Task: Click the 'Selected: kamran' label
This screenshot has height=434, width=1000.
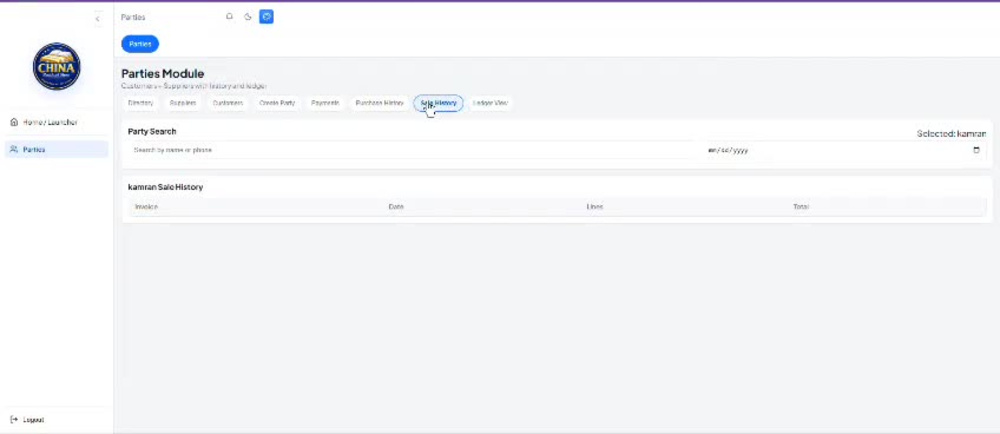Action: coord(952,134)
